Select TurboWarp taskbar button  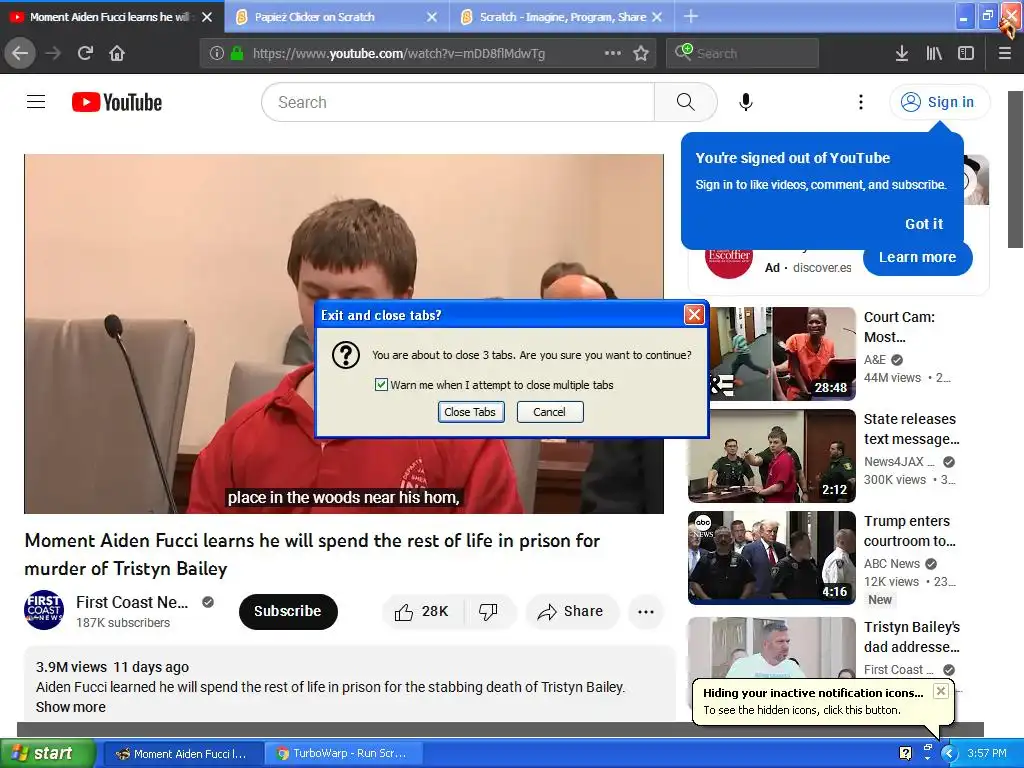(x=344, y=754)
